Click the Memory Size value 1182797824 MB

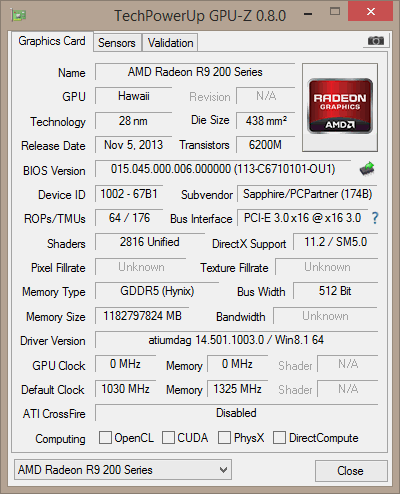(x=142, y=316)
